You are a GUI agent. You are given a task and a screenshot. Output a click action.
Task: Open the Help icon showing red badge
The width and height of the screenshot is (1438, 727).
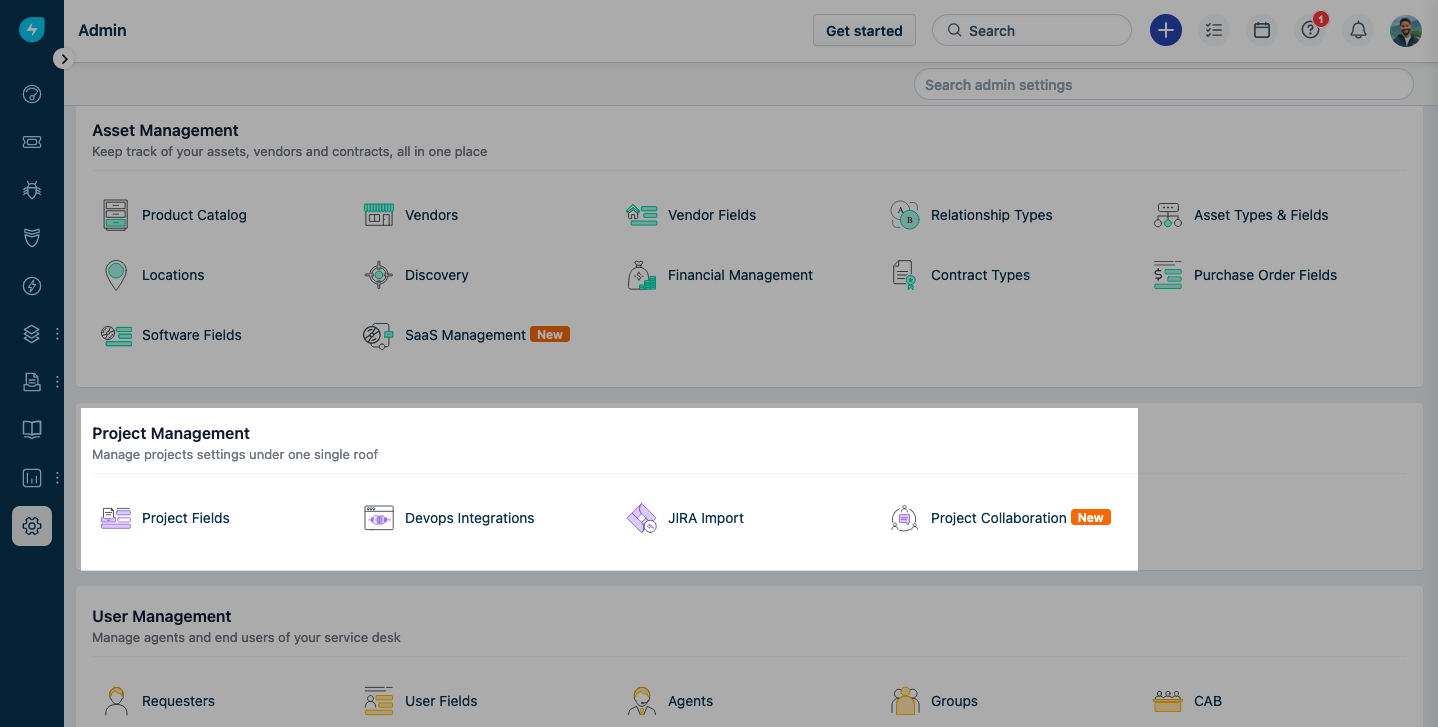pyautogui.click(x=1310, y=30)
